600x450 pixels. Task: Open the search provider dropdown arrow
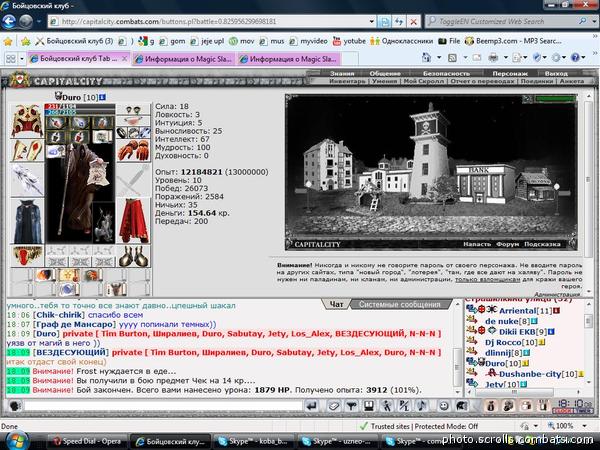[x=594, y=21]
